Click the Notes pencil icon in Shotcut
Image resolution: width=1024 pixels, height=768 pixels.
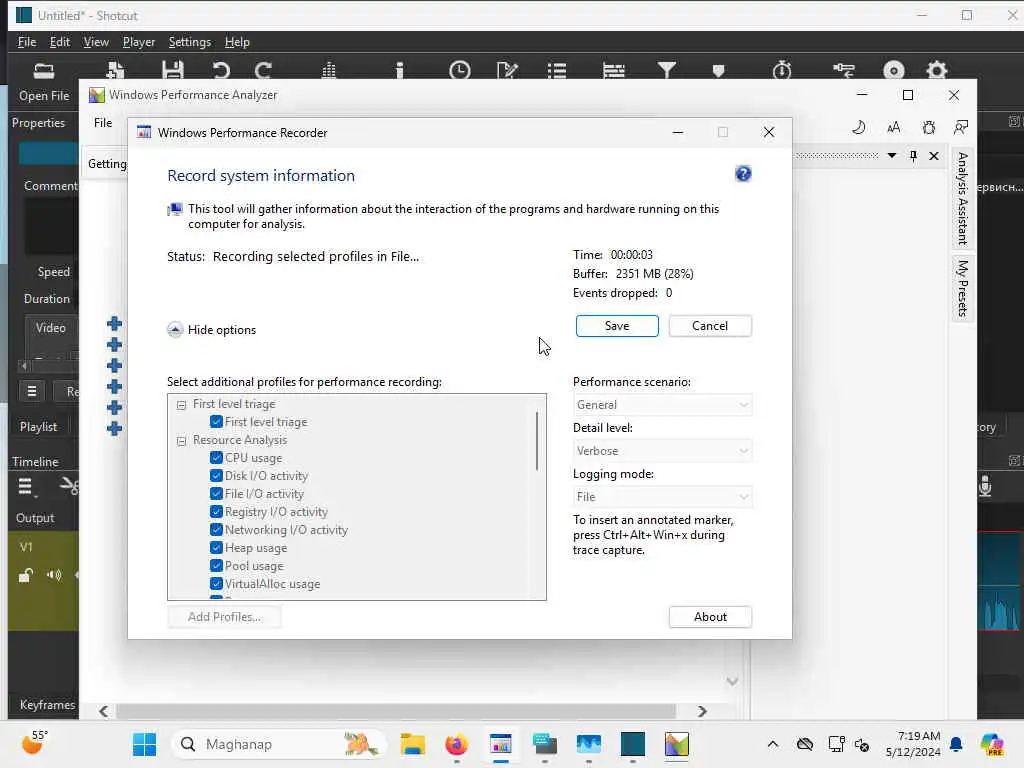[507, 70]
